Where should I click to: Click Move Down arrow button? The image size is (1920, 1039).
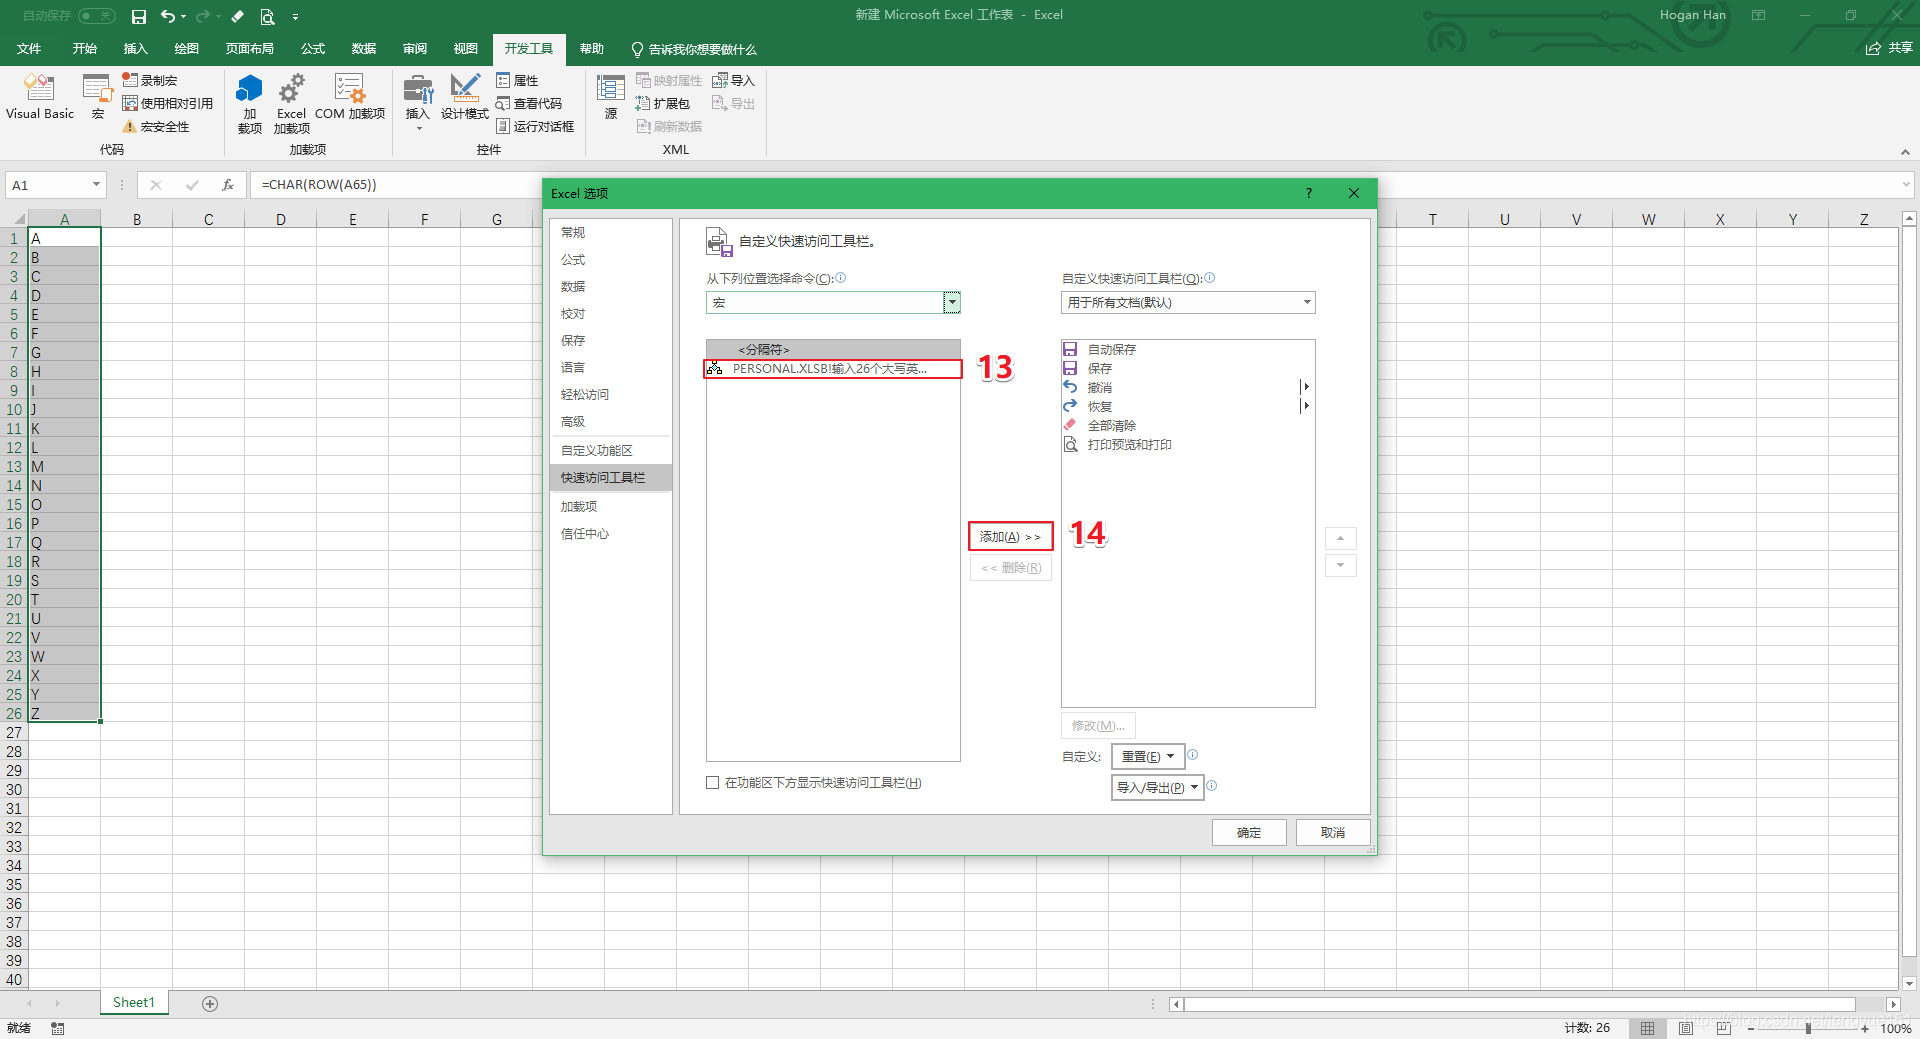tap(1340, 565)
